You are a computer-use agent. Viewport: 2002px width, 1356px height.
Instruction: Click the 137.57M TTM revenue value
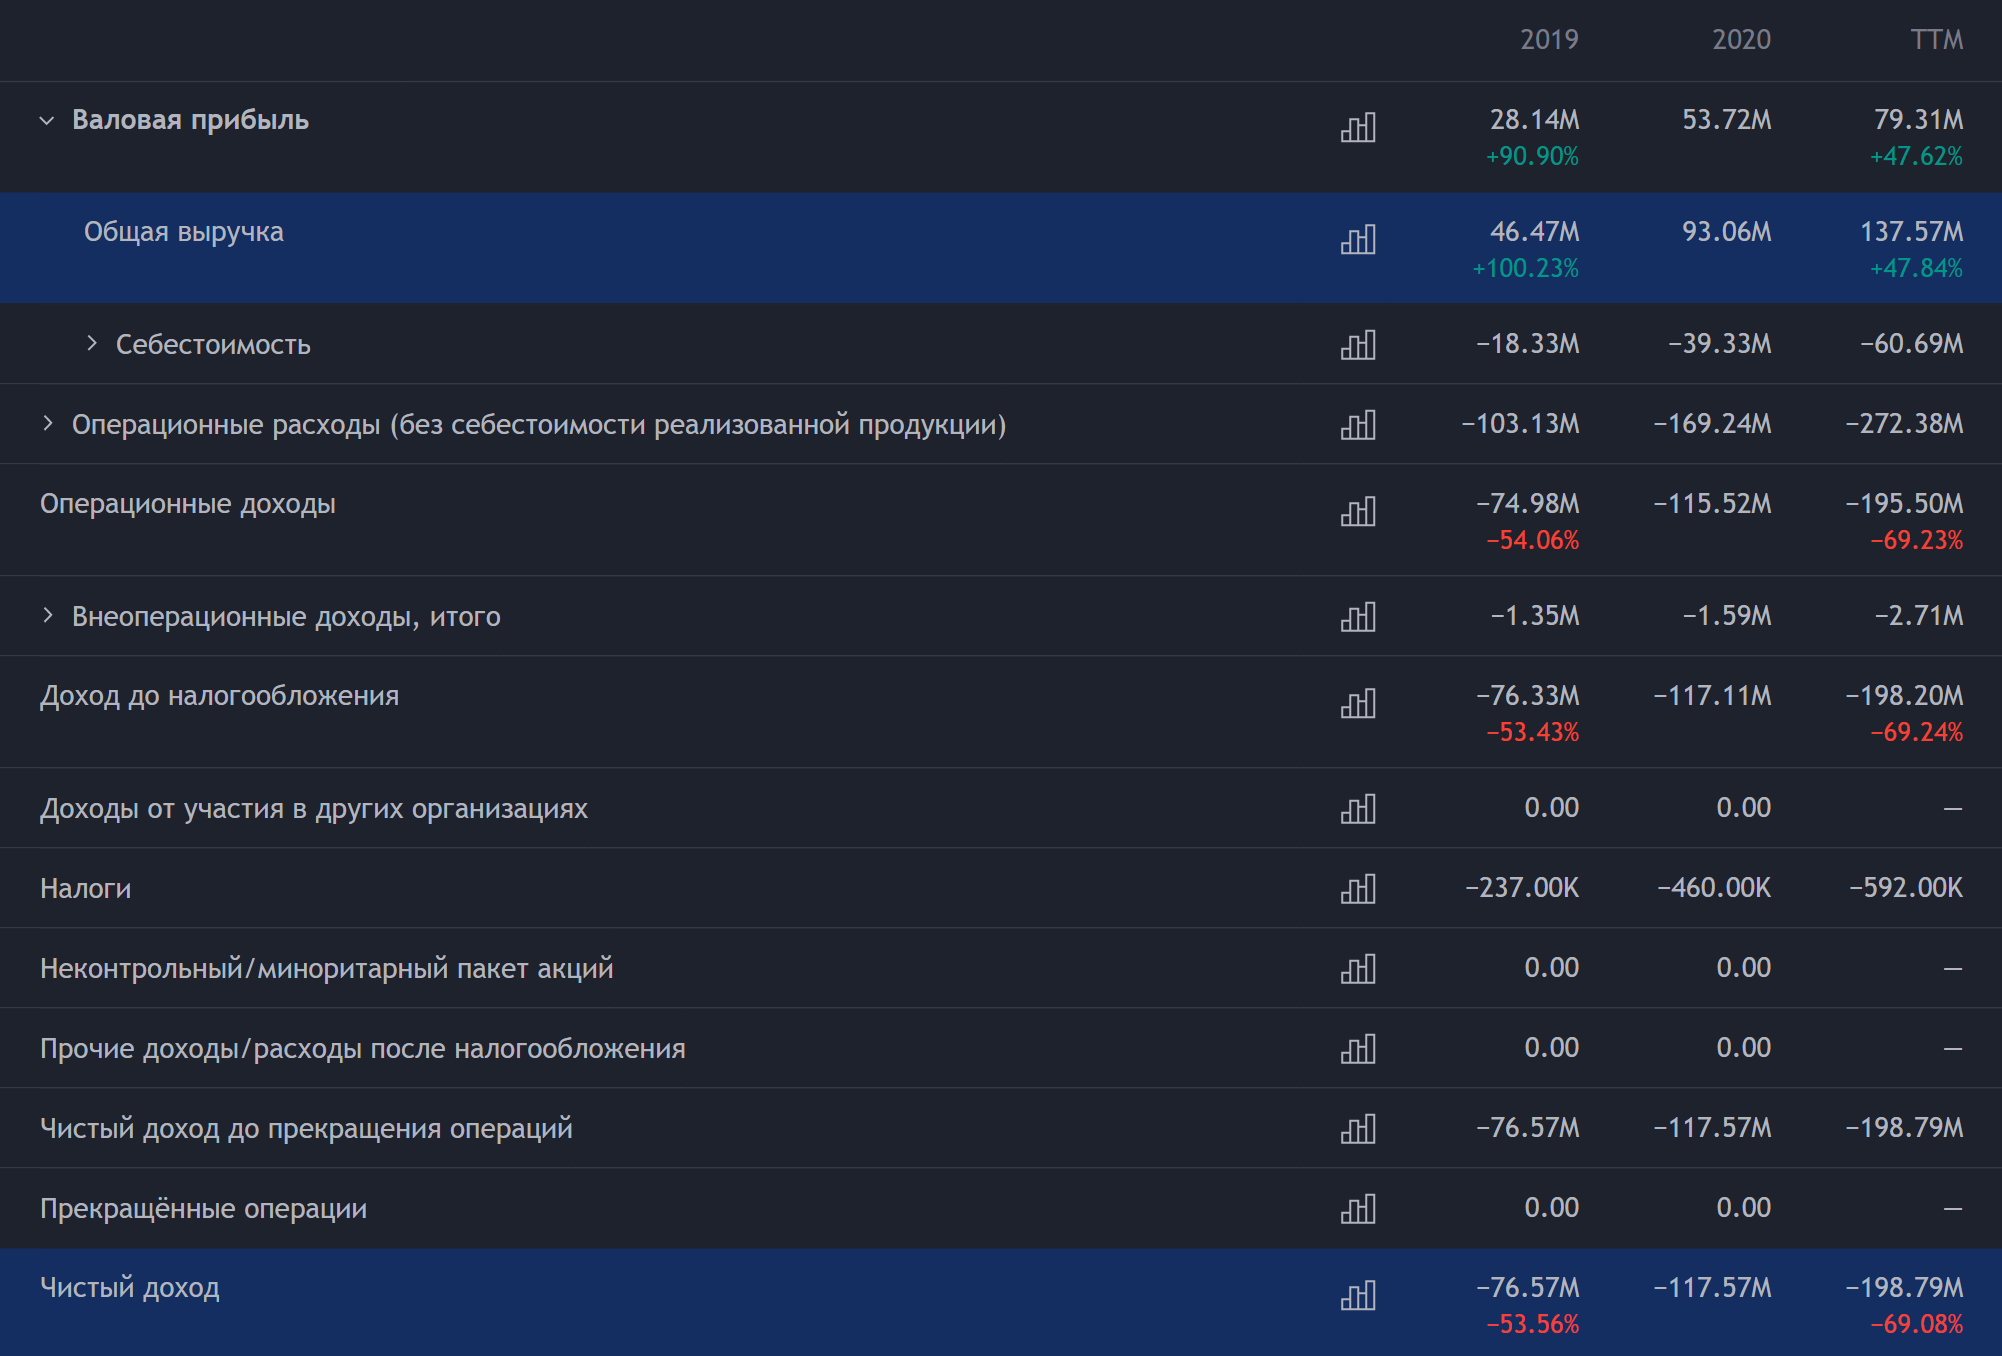click(x=1911, y=232)
